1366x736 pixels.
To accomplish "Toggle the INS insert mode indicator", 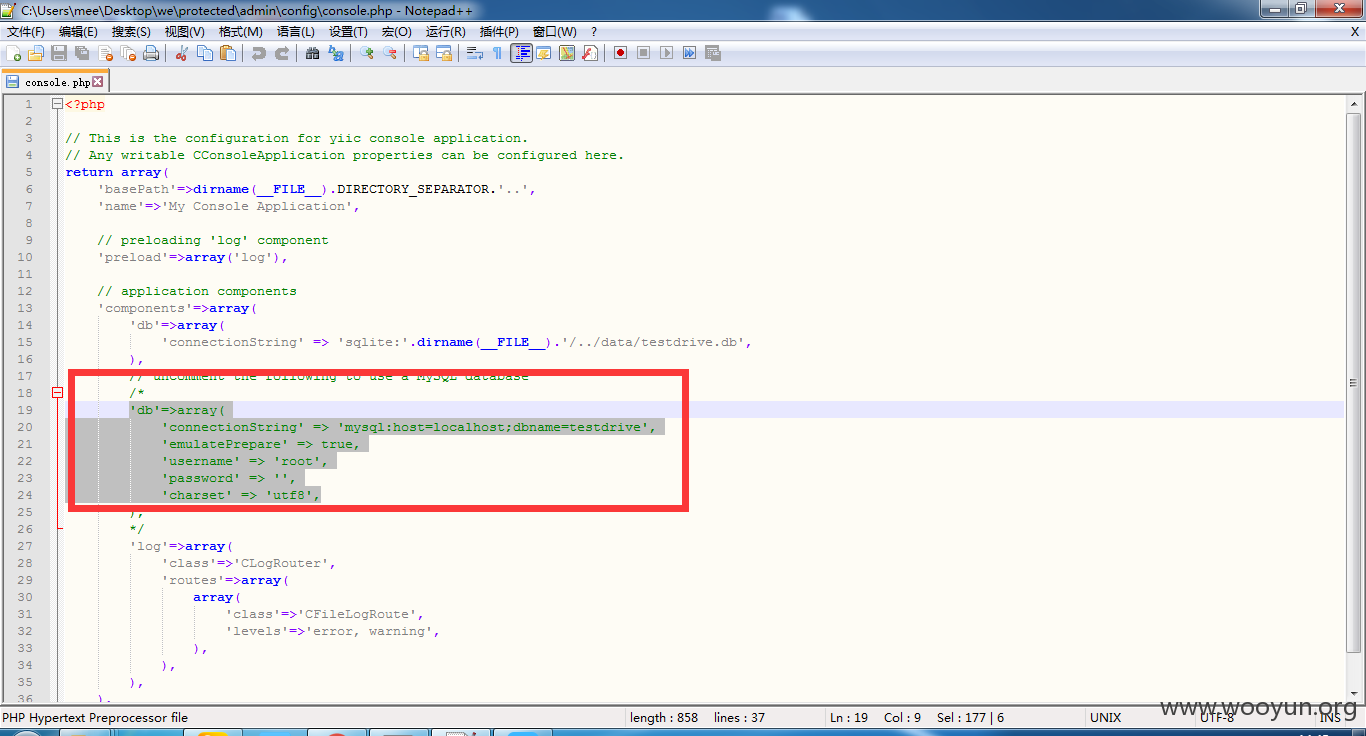I will [1330, 717].
